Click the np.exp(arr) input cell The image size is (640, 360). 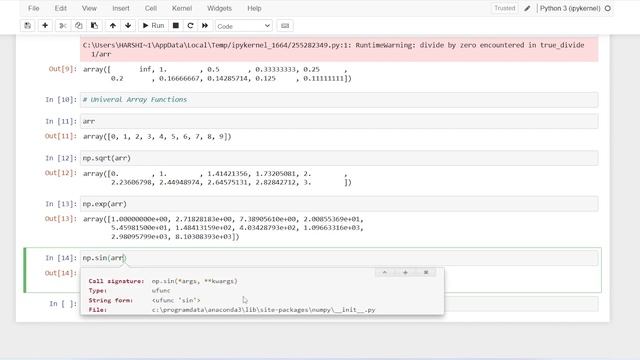pos(339,204)
